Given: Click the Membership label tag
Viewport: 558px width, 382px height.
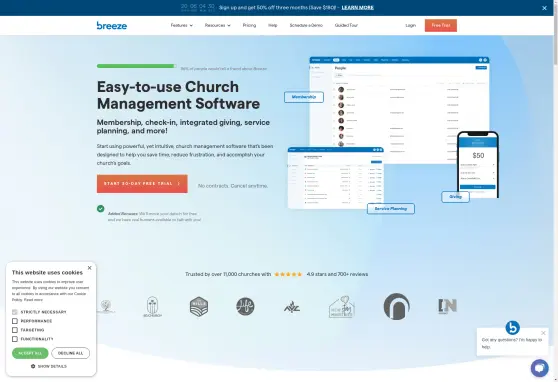Looking at the screenshot, I should click(304, 97).
